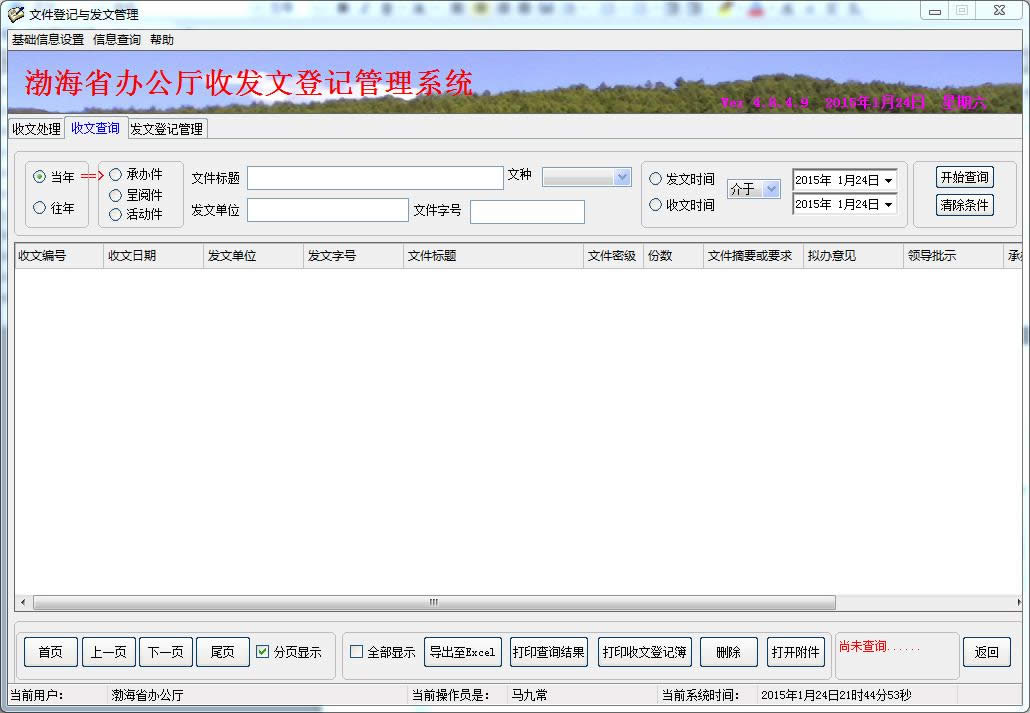Toggle the 分页显示 checkbox
This screenshot has height=713, width=1030.
[x=263, y=652]
